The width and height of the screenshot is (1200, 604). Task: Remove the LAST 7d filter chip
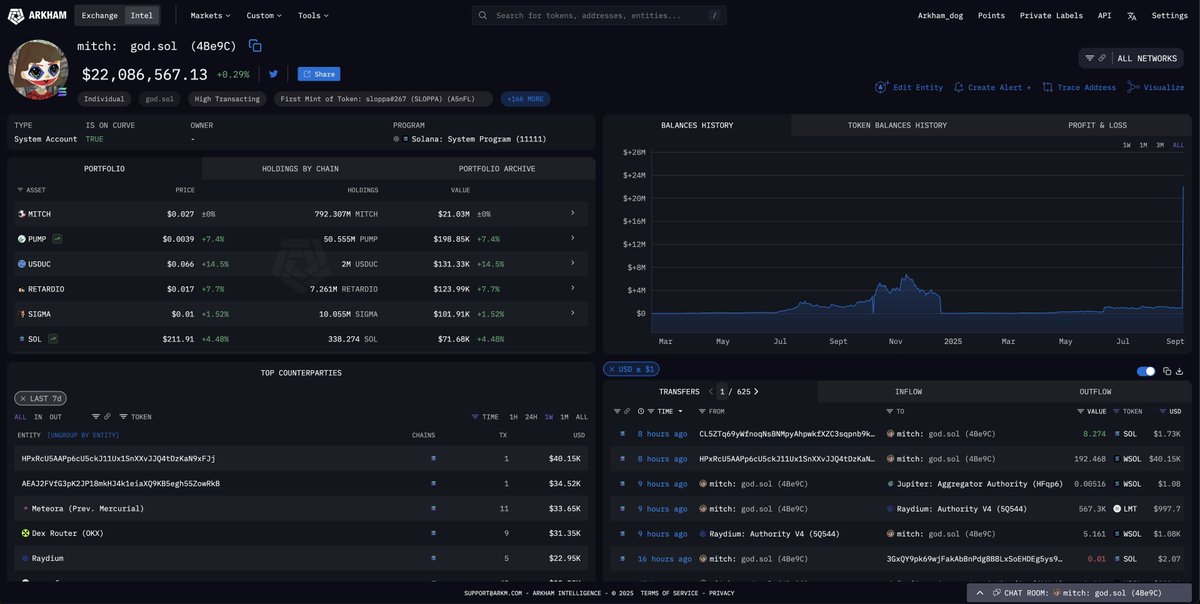click(x=23, y=398)
